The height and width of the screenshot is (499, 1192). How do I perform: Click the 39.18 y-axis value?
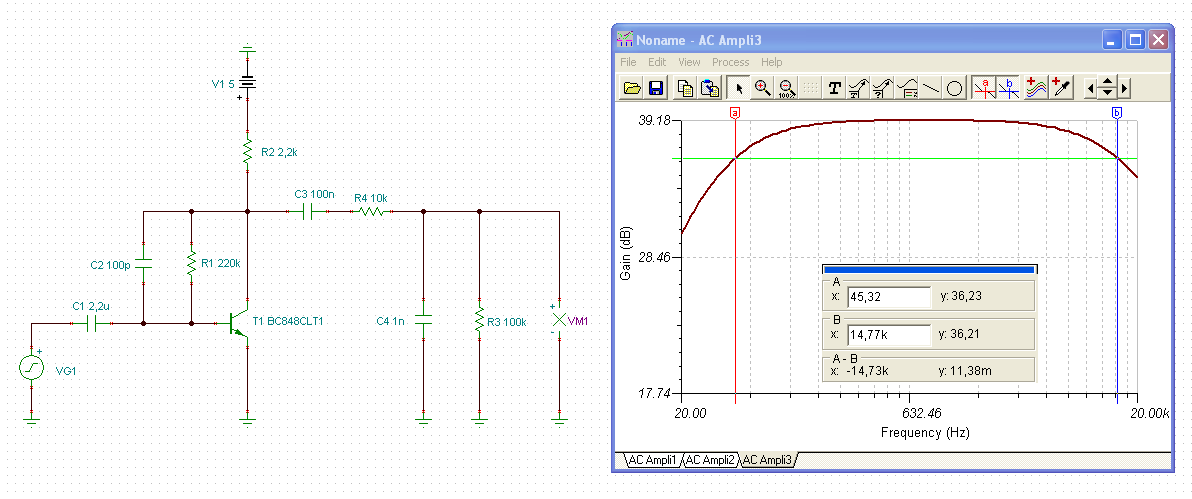tap(656, 120)
